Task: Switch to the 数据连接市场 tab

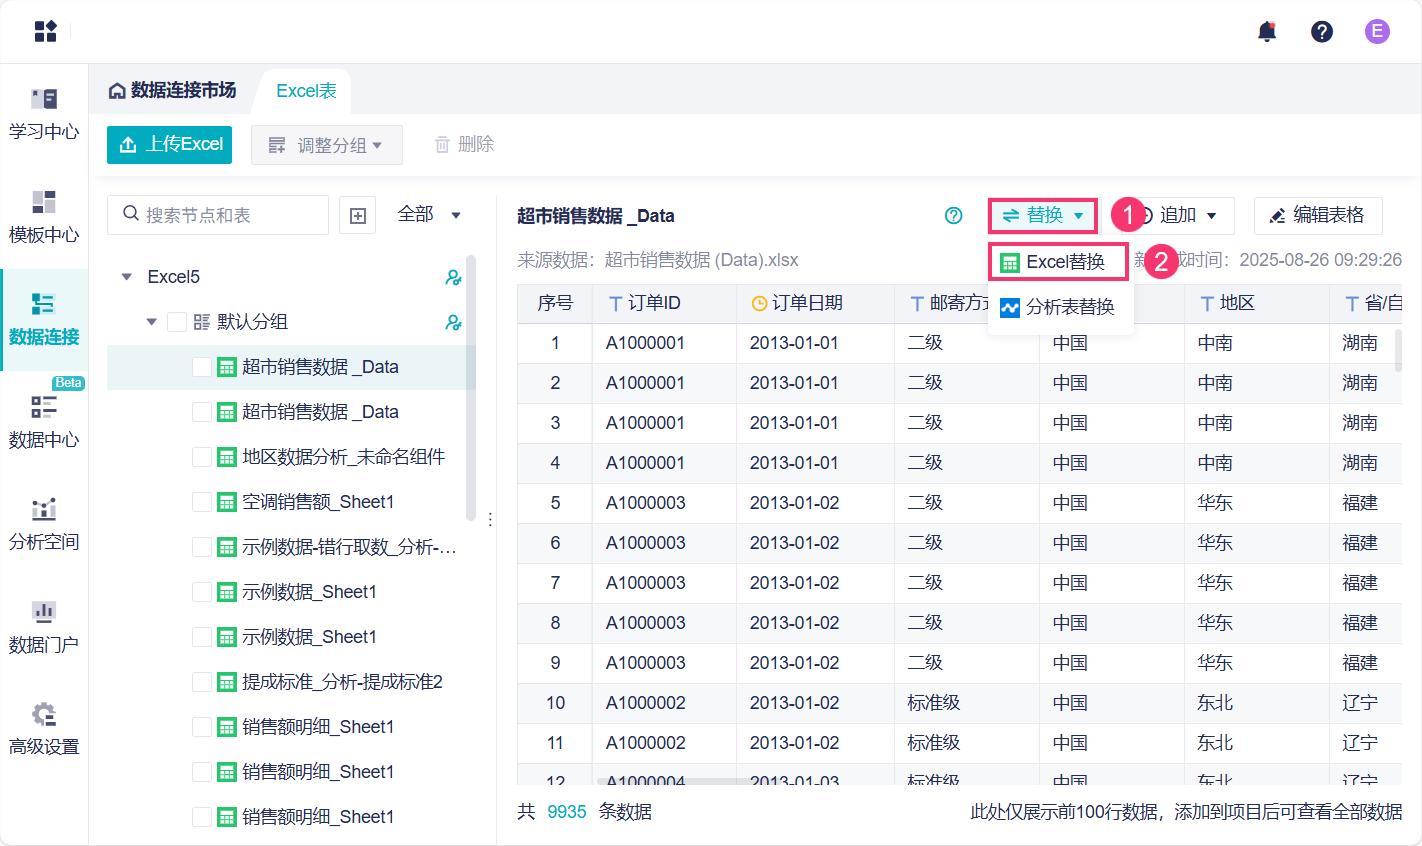Action: [173, 91]
